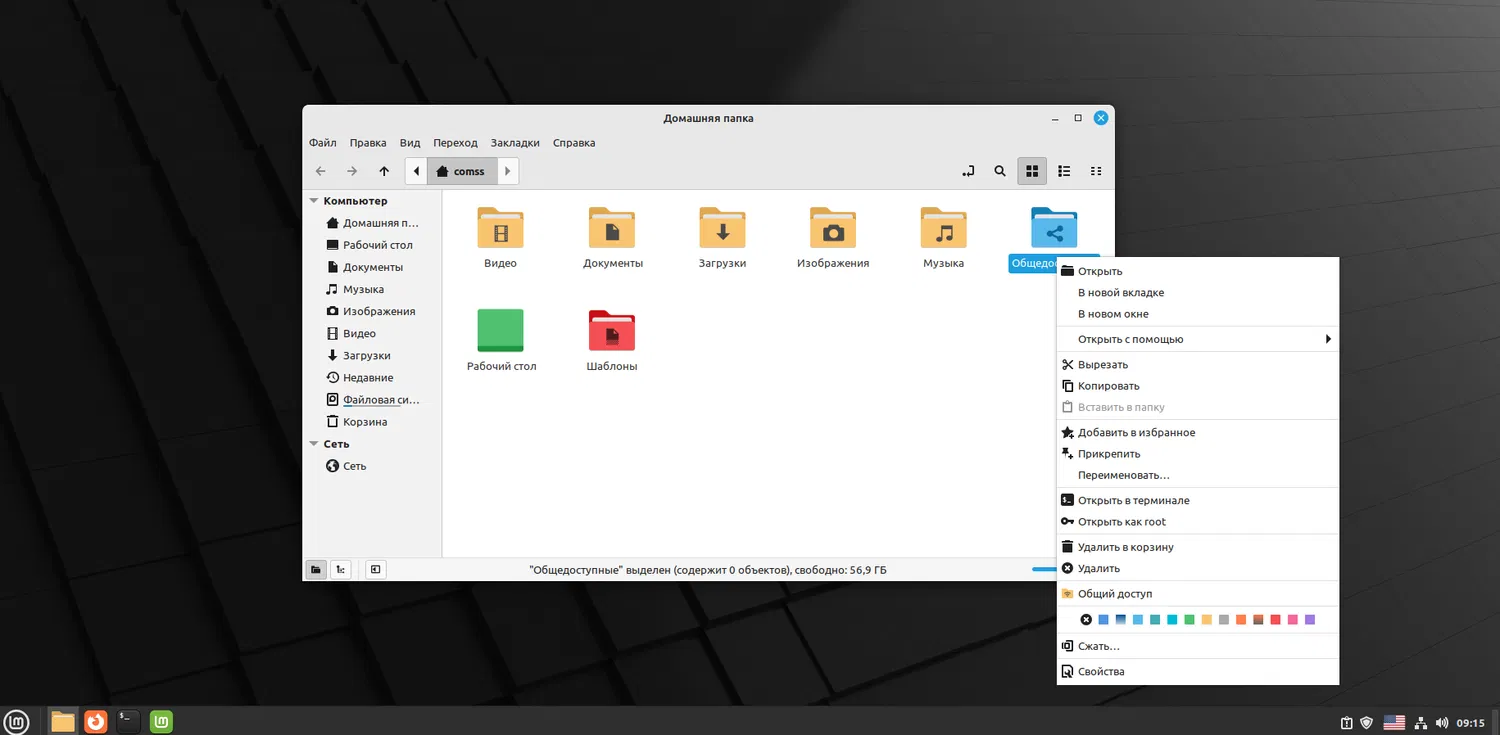Remove the folder color with the X icon
1500x735 pixels.
[x=1086, y=620]
